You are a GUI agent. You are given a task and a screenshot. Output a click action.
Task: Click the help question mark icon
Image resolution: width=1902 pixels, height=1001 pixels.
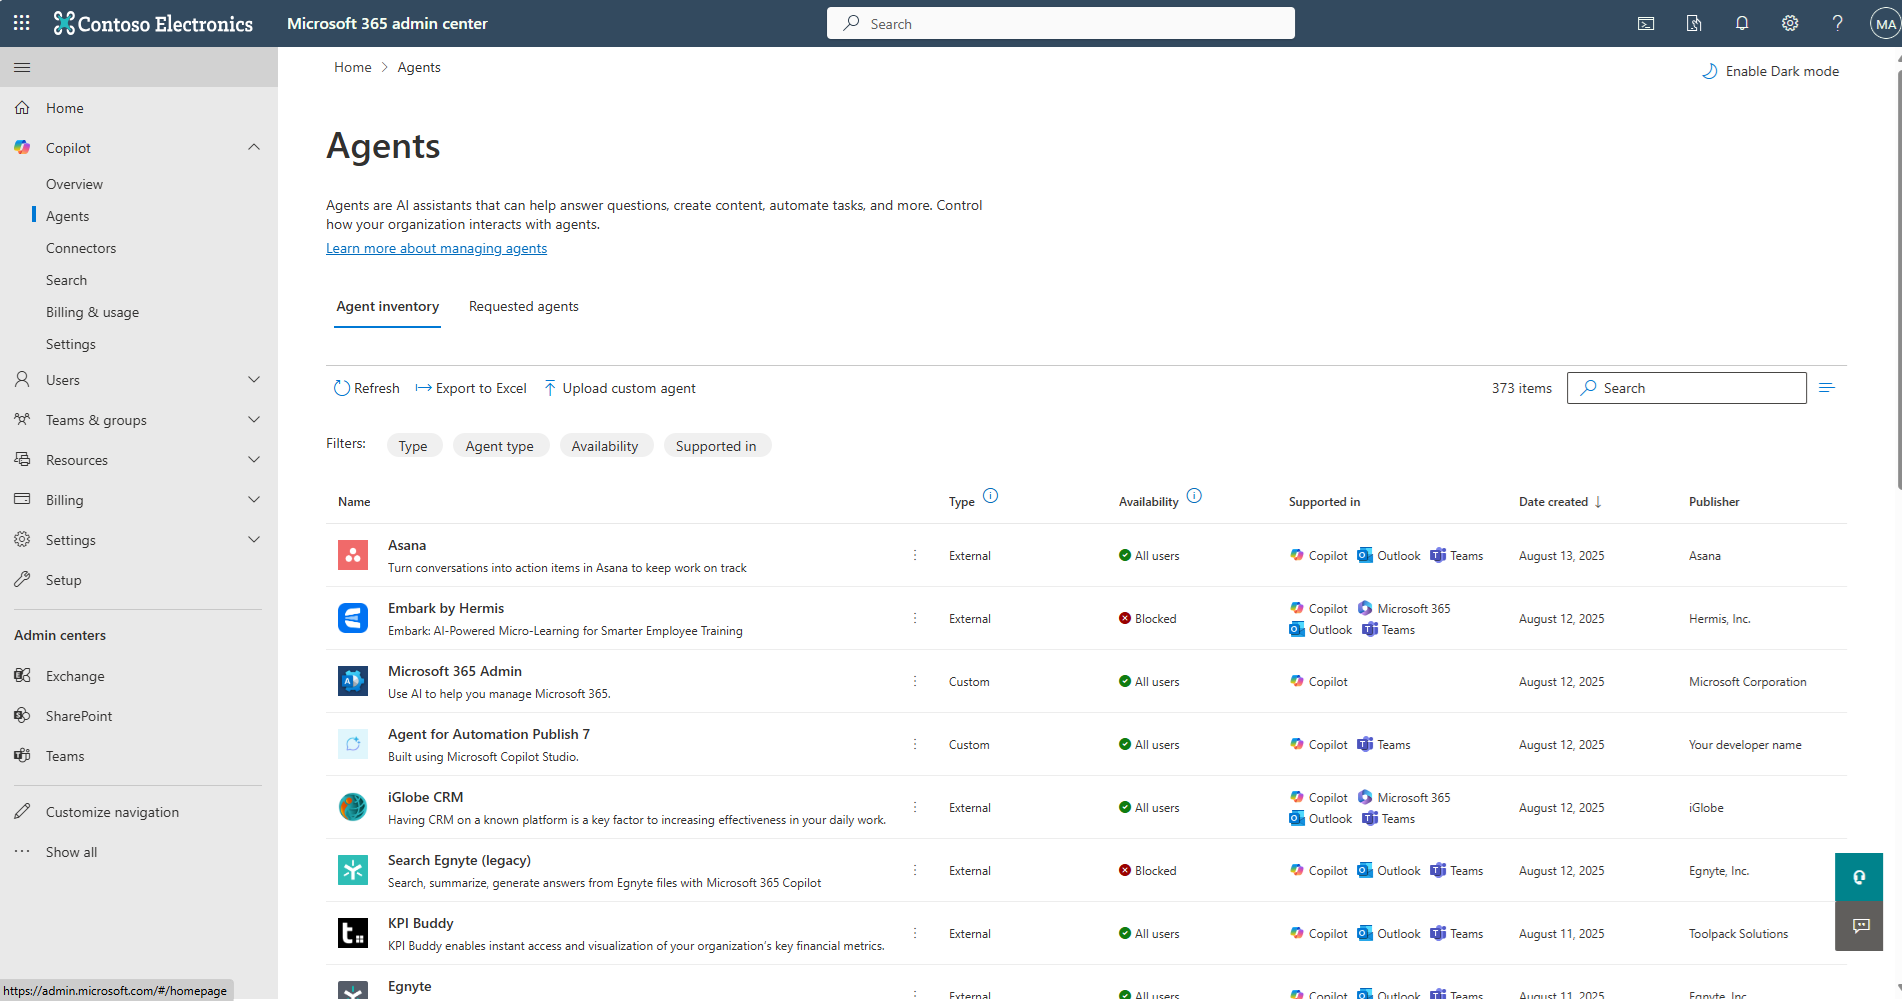(1837, 23)
